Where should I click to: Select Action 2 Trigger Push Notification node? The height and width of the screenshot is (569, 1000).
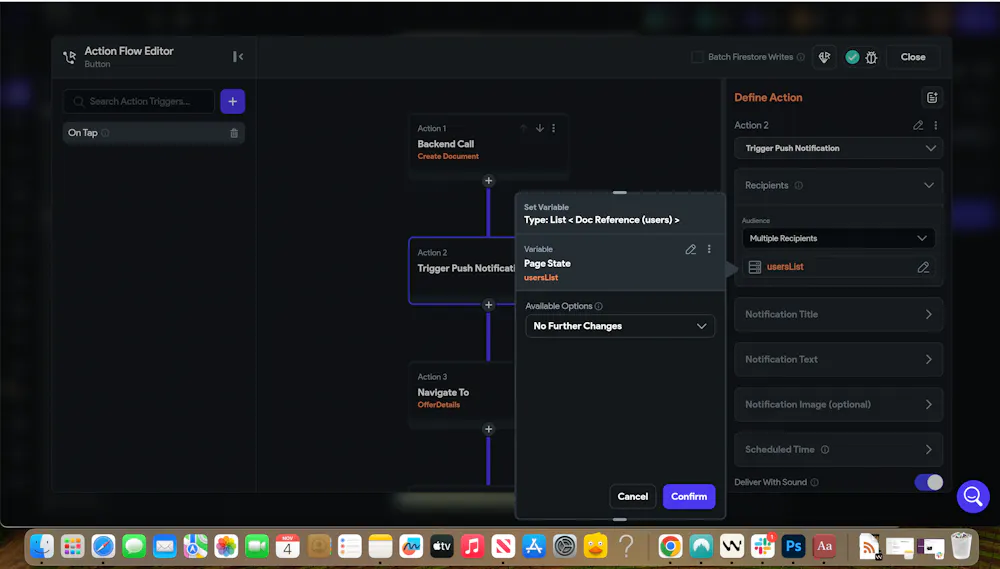click(462, 269)
